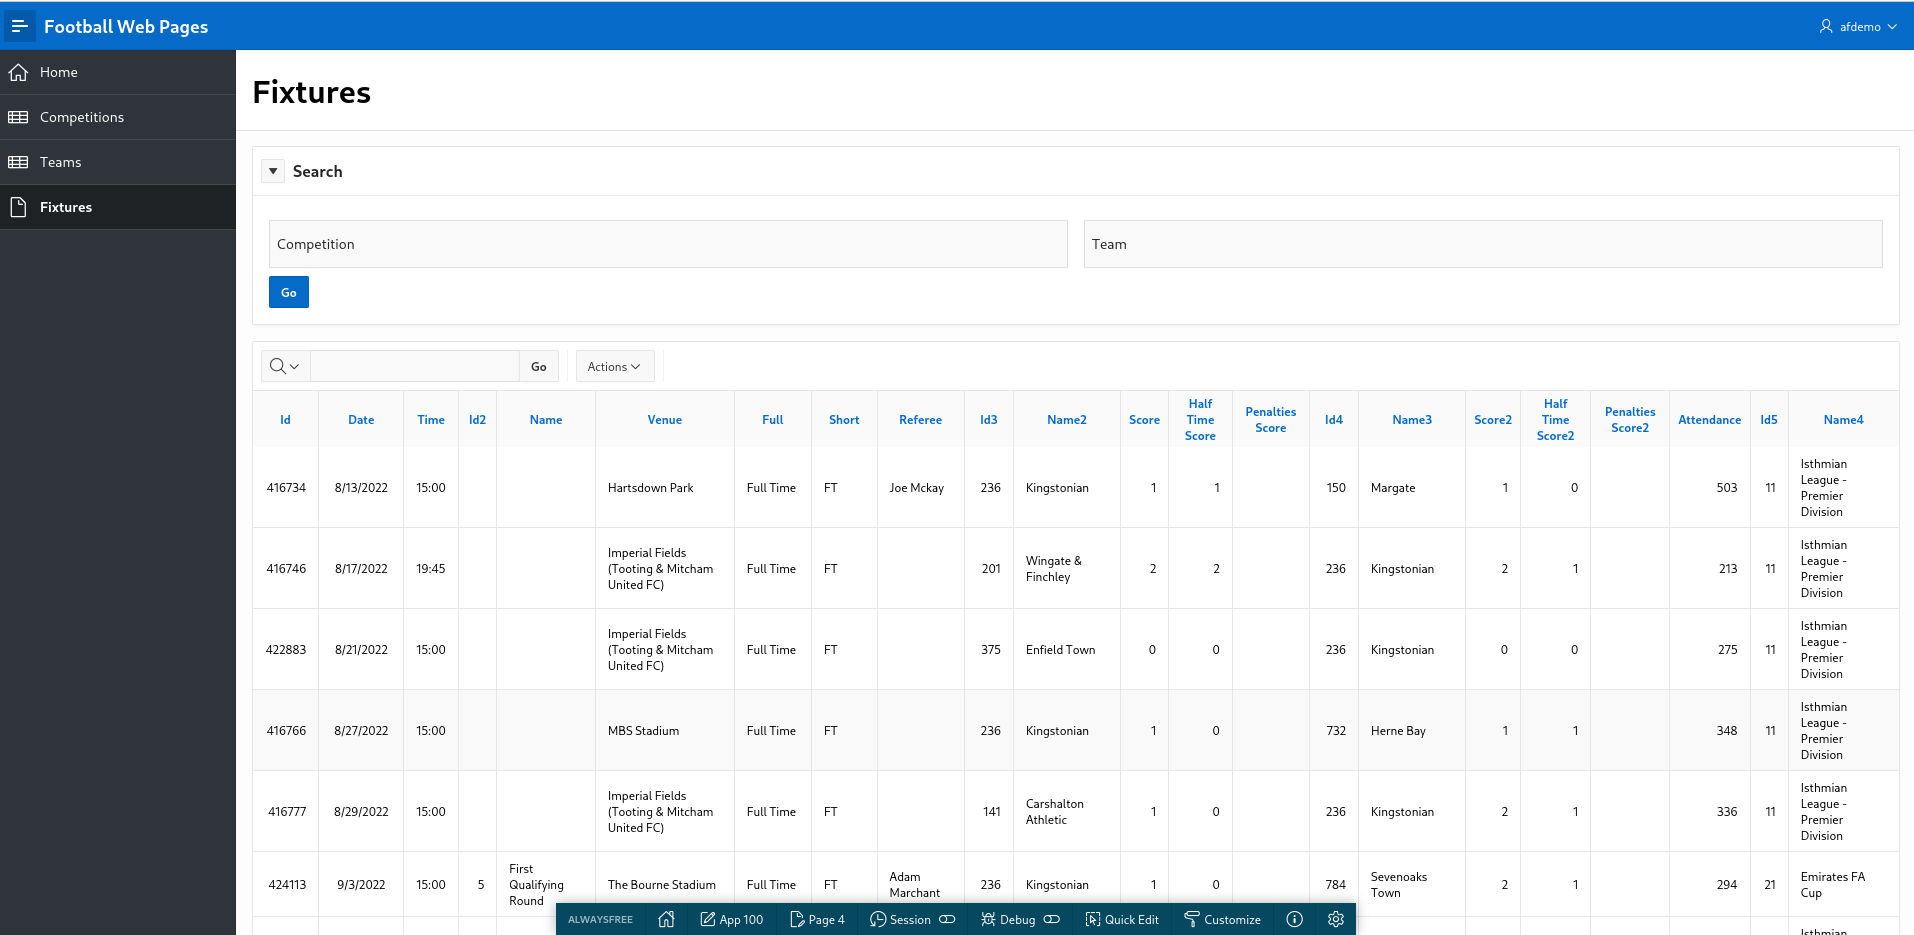Toggle the Debug switch on the toolbar

pyautogui.click(x=1052, y=919)
